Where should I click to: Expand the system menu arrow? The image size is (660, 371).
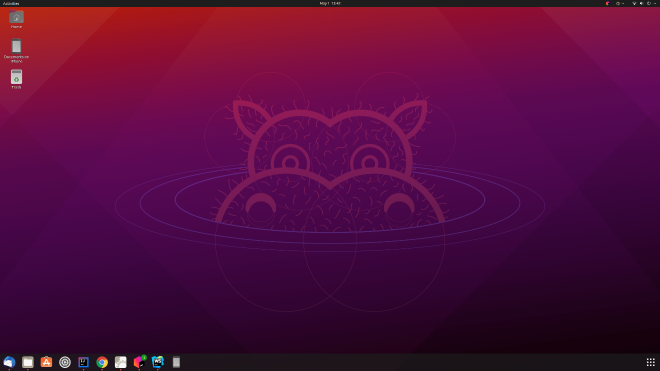(655, 3)
